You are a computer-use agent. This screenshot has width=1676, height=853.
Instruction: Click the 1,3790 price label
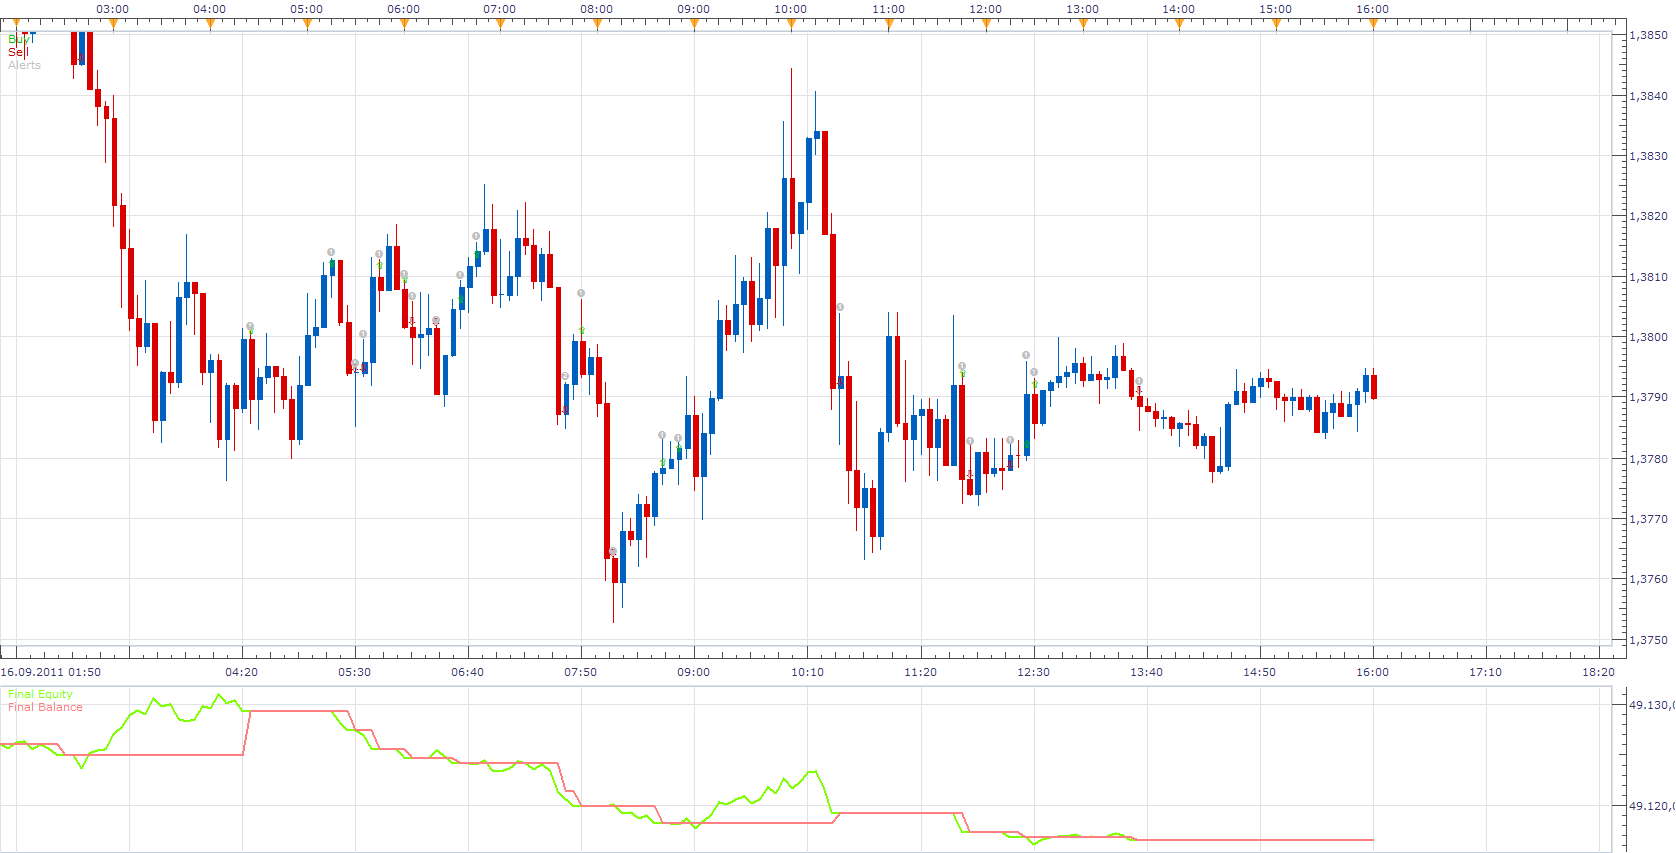1648,397
